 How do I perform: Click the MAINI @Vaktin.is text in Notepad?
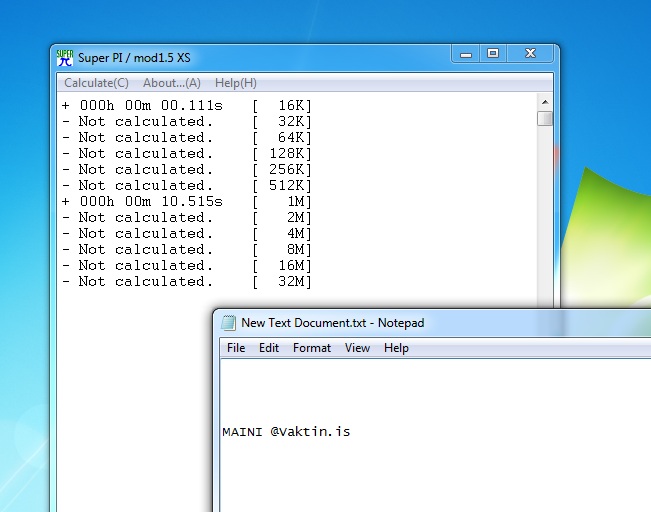(286, 432)
